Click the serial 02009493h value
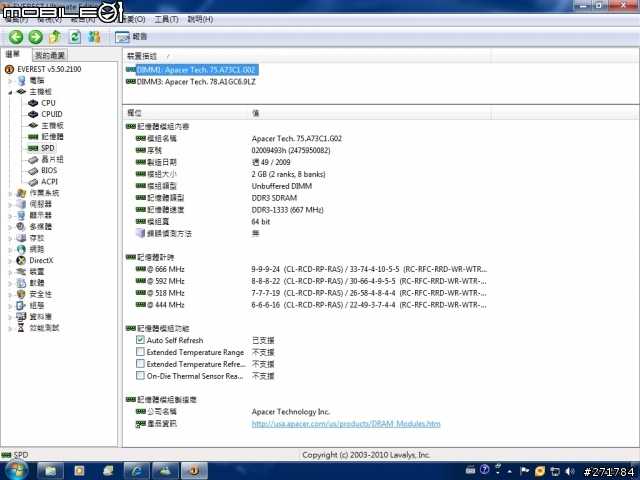 coord(291,151)
